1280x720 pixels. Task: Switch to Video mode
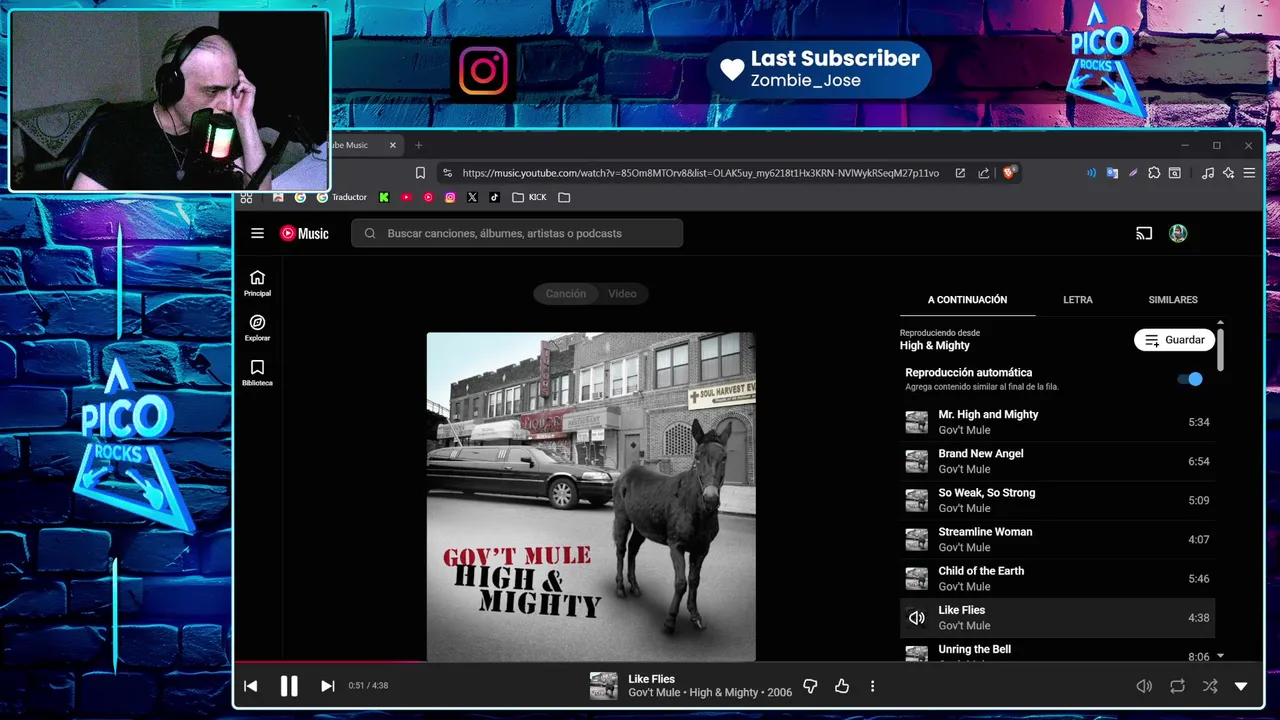coord(622,293)
